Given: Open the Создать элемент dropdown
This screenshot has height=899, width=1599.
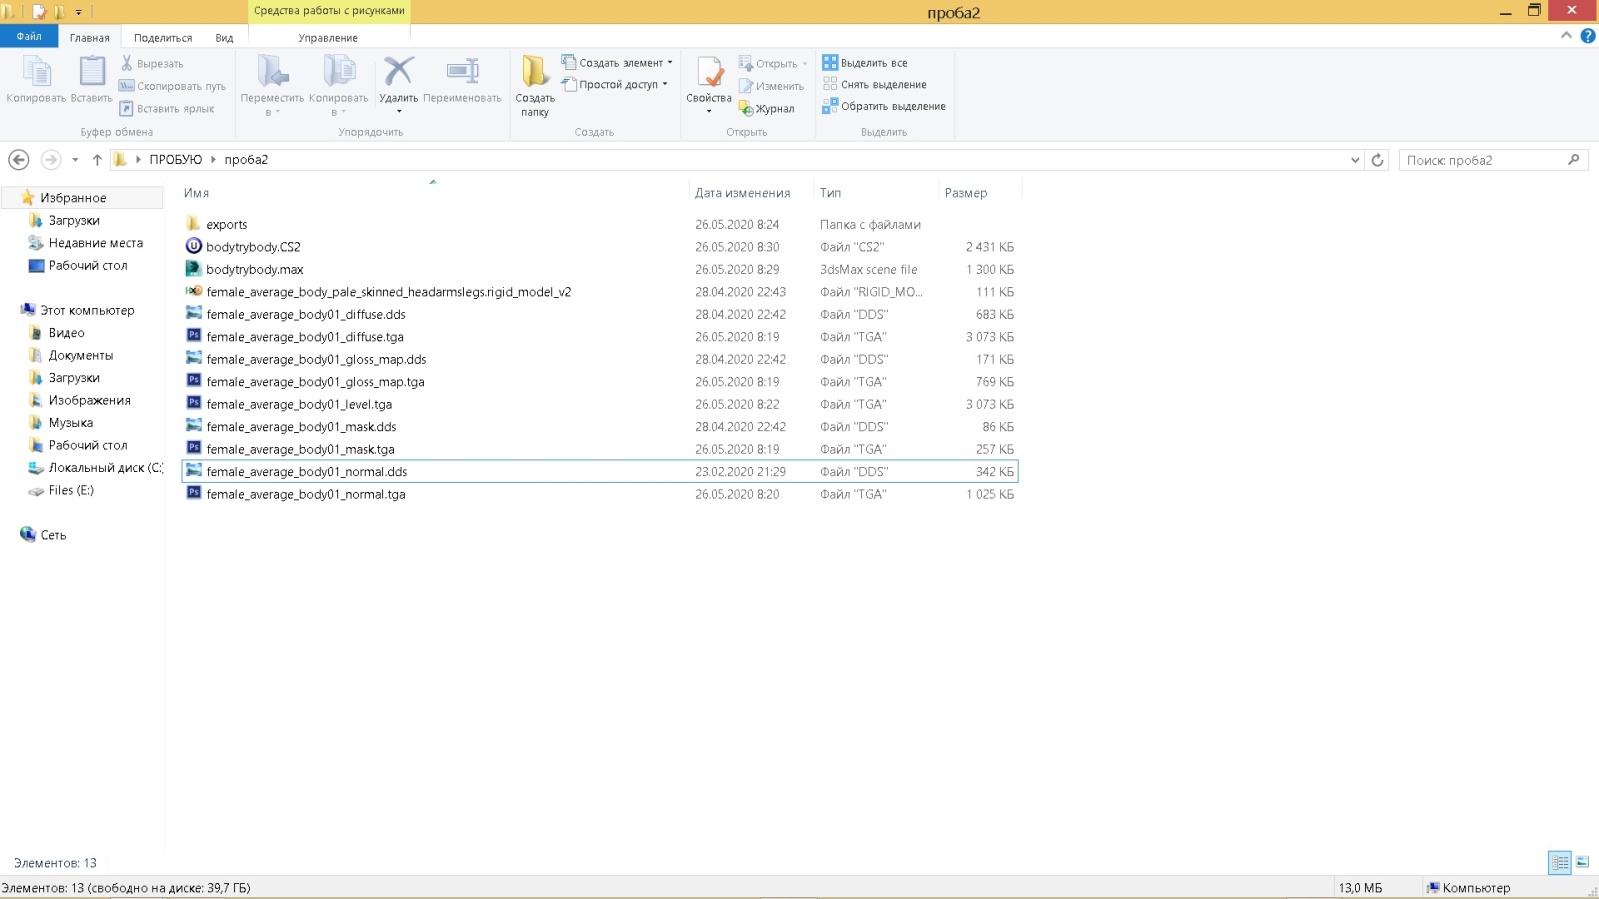Looking at the screenshot, I should [617, 62].
